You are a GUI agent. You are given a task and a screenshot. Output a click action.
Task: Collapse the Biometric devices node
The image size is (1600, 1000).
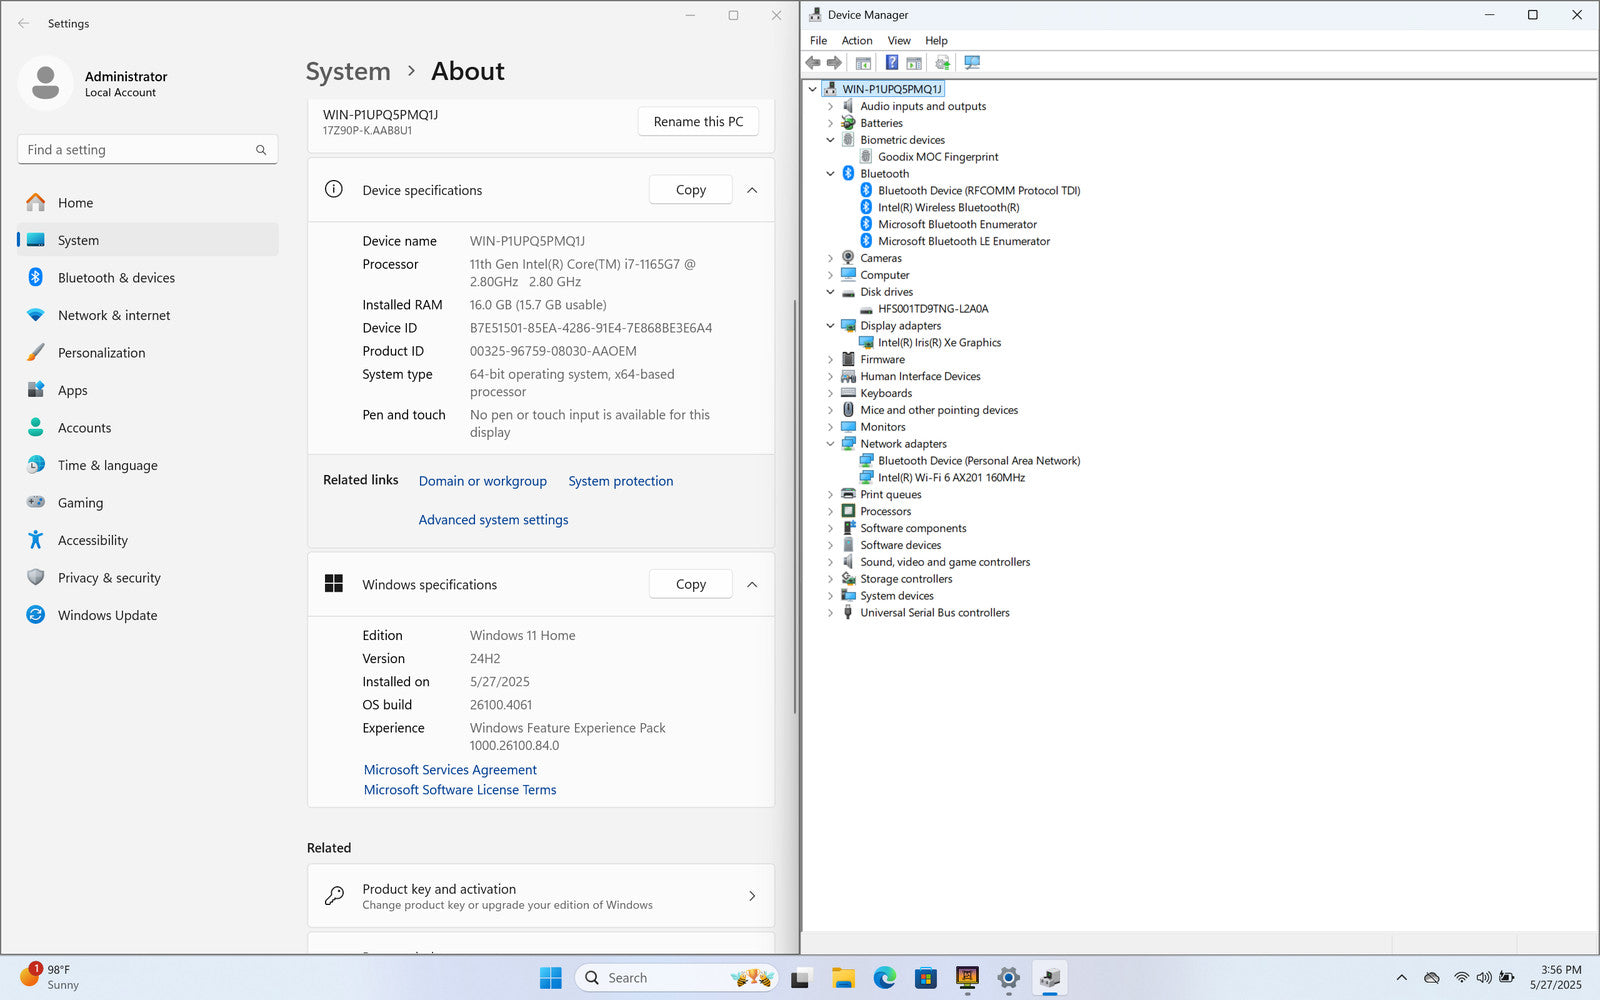(x=830, y=140)
